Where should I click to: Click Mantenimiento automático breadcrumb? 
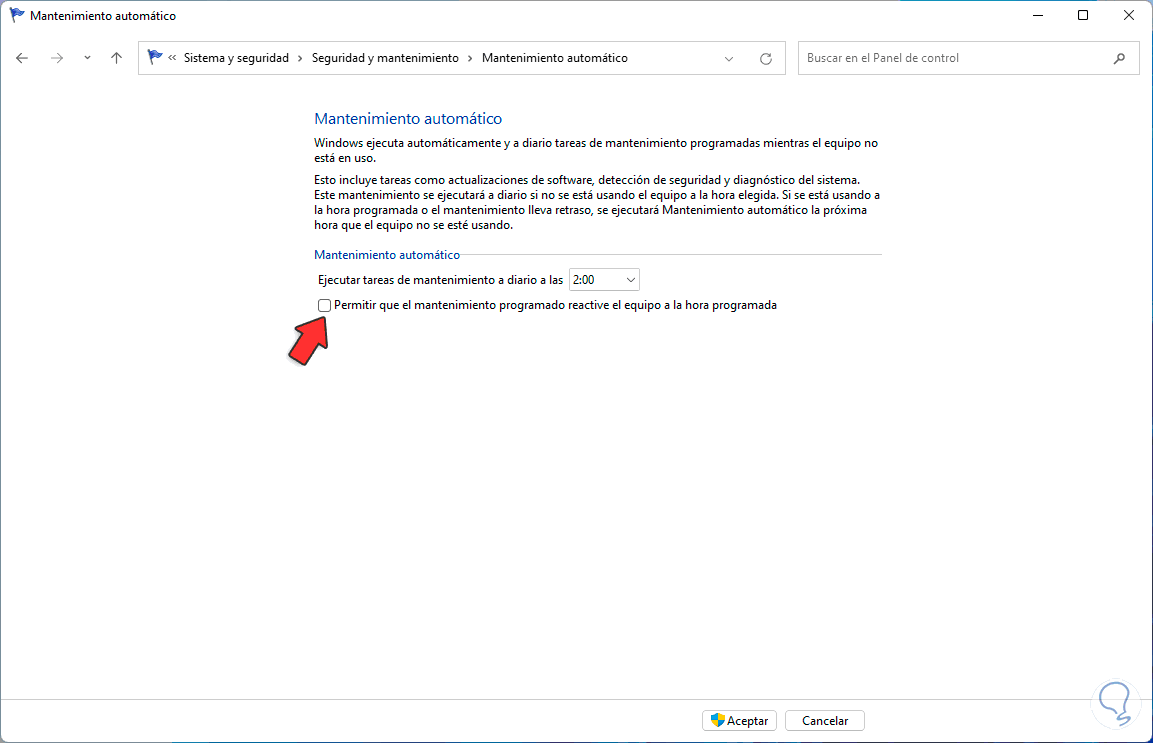coord(554,58)
